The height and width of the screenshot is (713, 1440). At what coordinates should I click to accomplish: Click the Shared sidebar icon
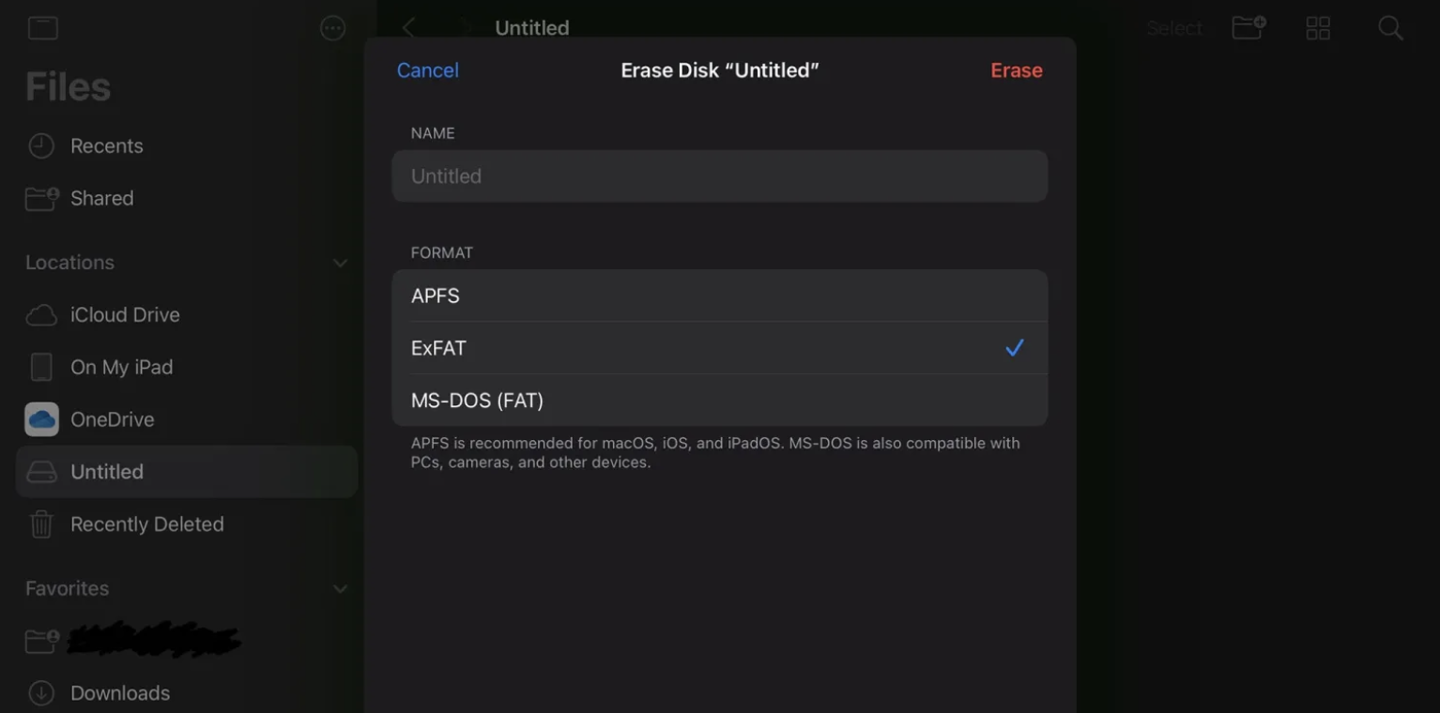(x=40, y=198)
